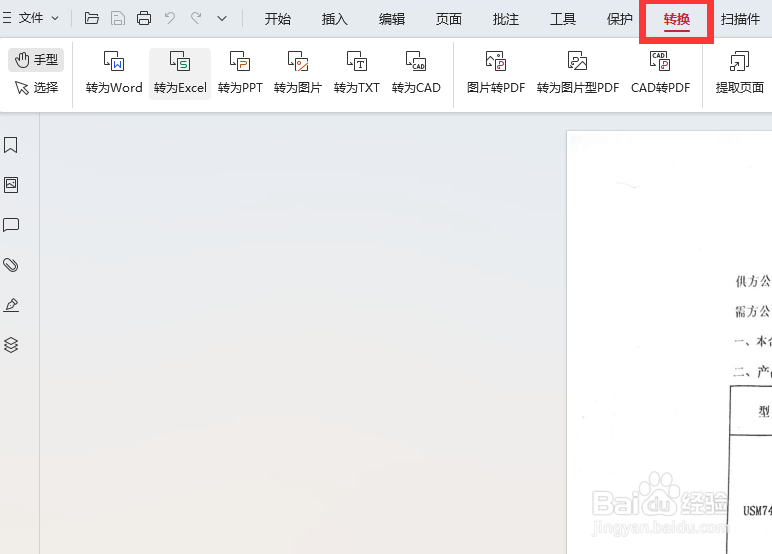Switch to the 插入 tab
The width and height of the screenshot is (772, 554).
[335, 19]
